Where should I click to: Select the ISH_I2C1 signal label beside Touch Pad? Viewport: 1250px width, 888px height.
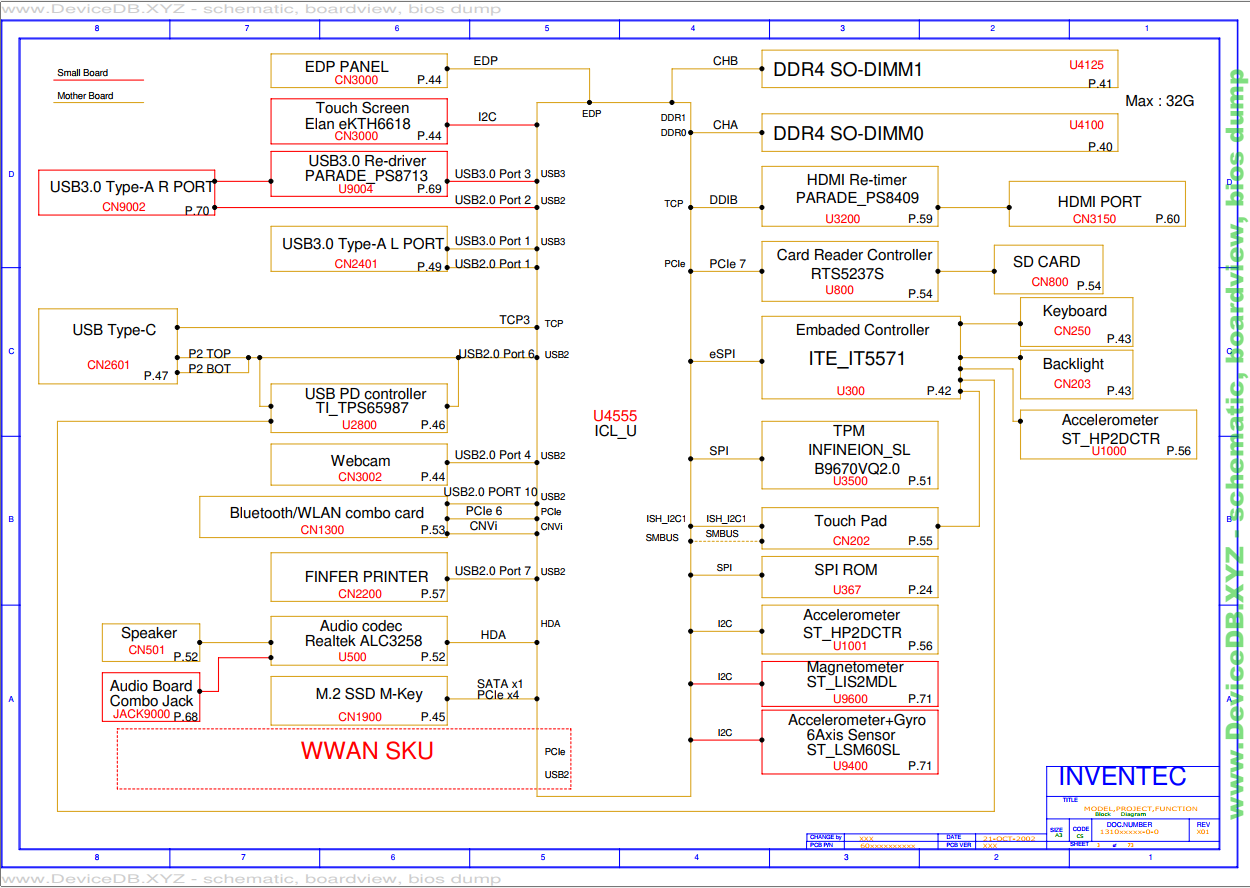(x=727, y=519)
